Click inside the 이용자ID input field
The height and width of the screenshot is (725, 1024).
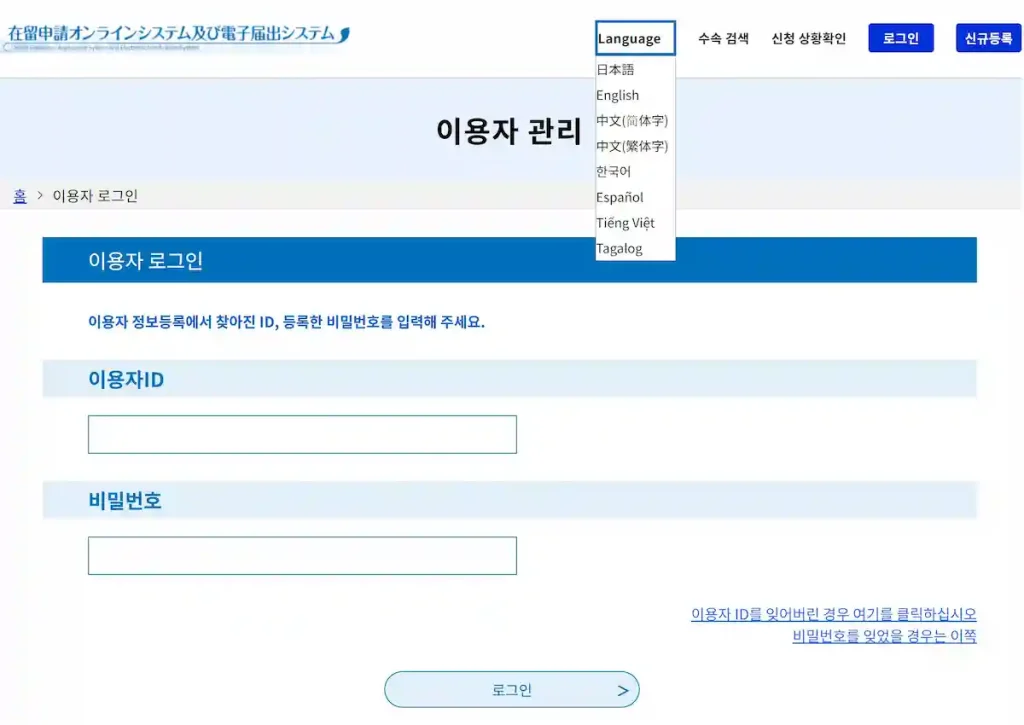[x=302, y=434]
